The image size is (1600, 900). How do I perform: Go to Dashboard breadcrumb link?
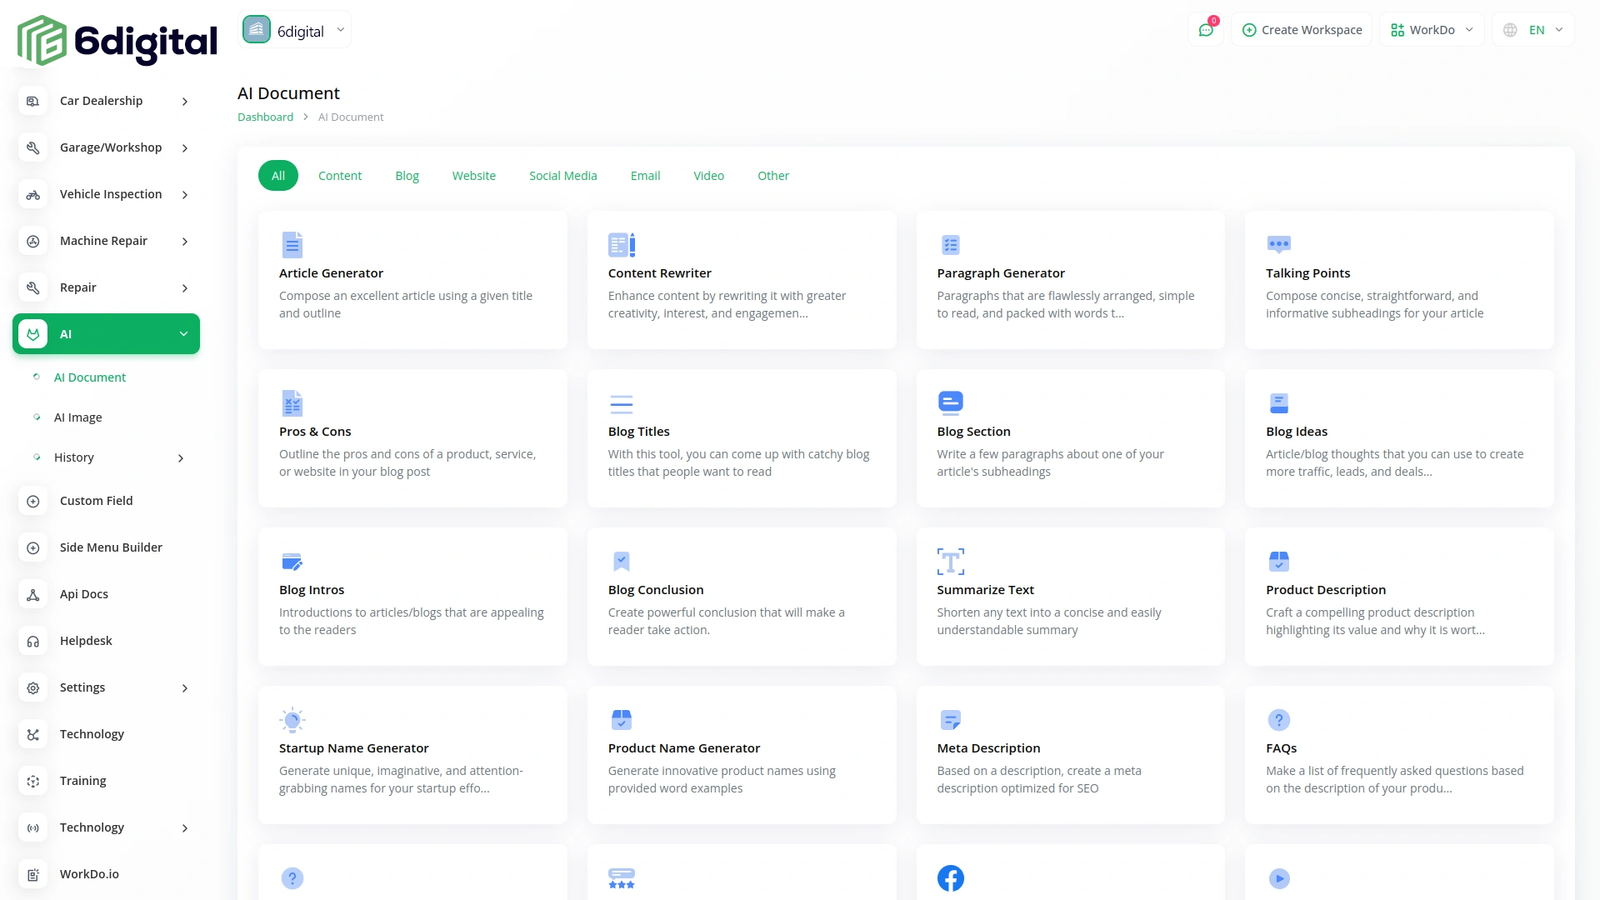click(x=265, y=117)
